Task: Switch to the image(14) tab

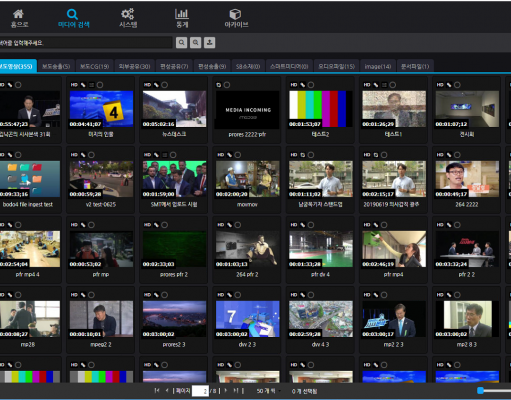Action: [x=378, y=66]
